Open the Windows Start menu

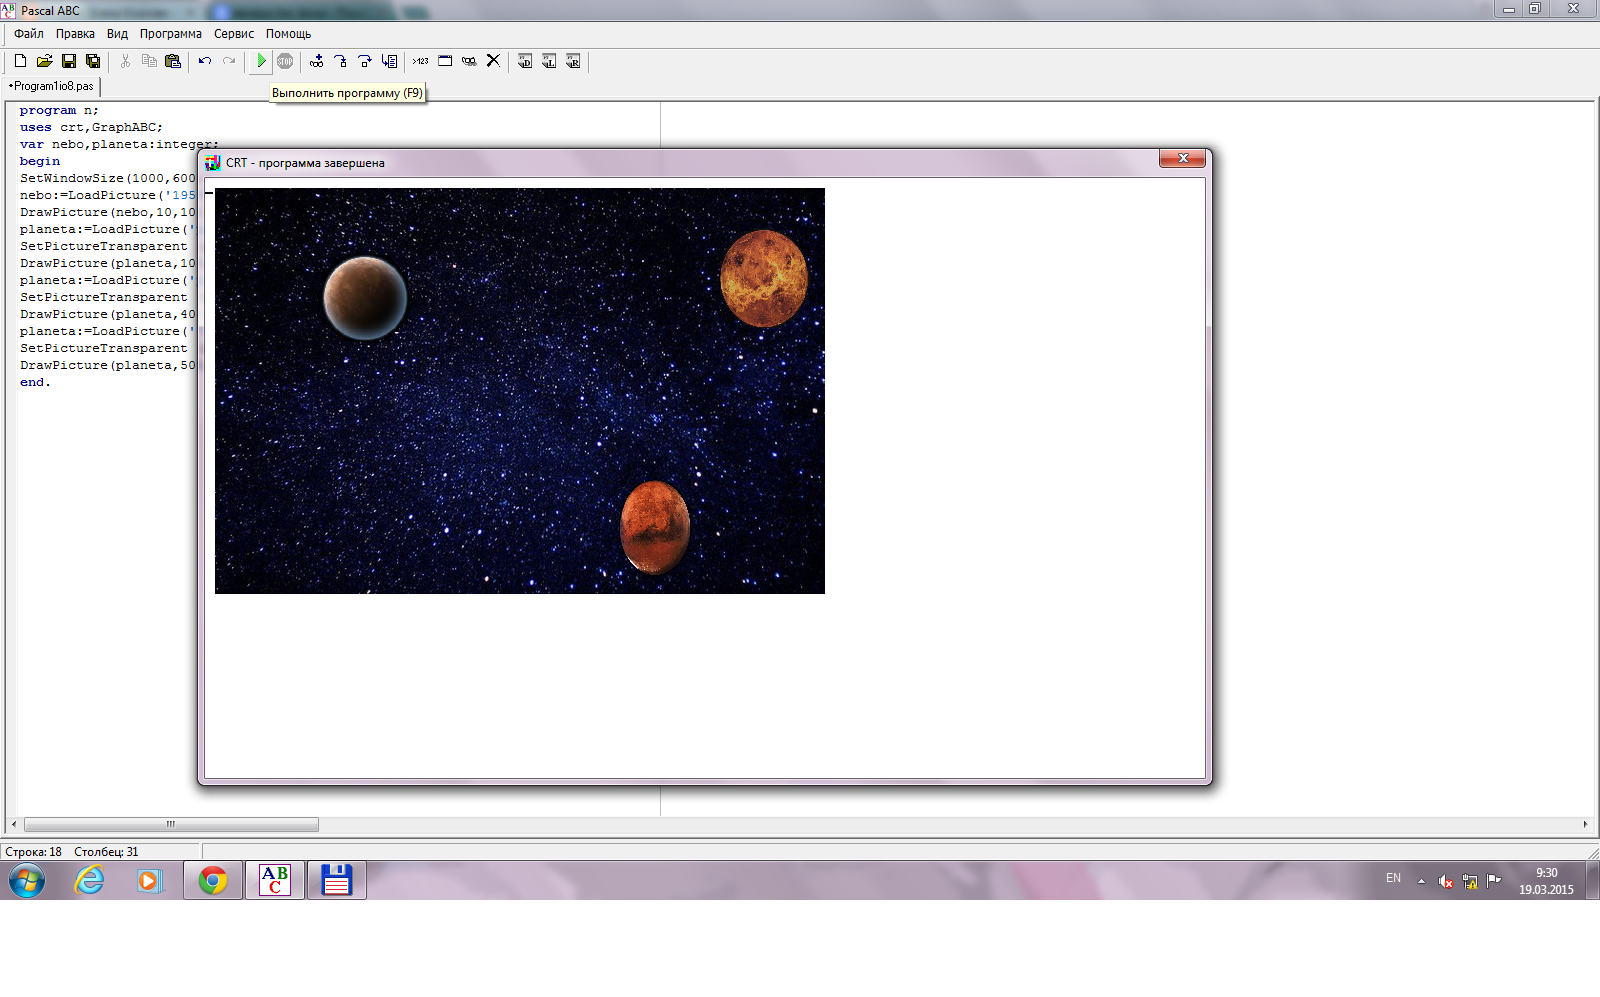(27, 881)
